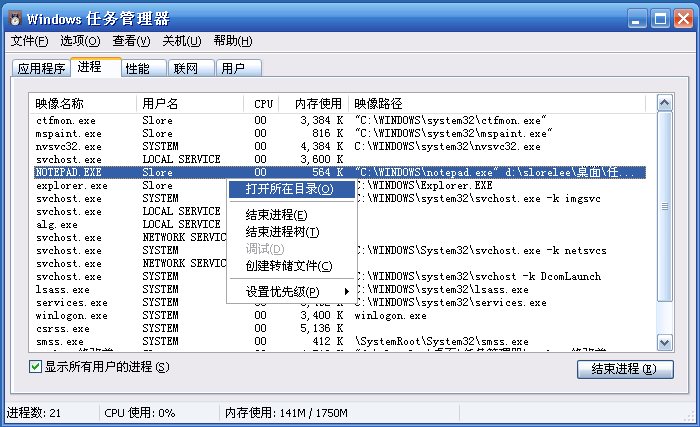Open the 文件(F) menu
The width and height of the screenshot is (700, 427).
click(29, 41)
